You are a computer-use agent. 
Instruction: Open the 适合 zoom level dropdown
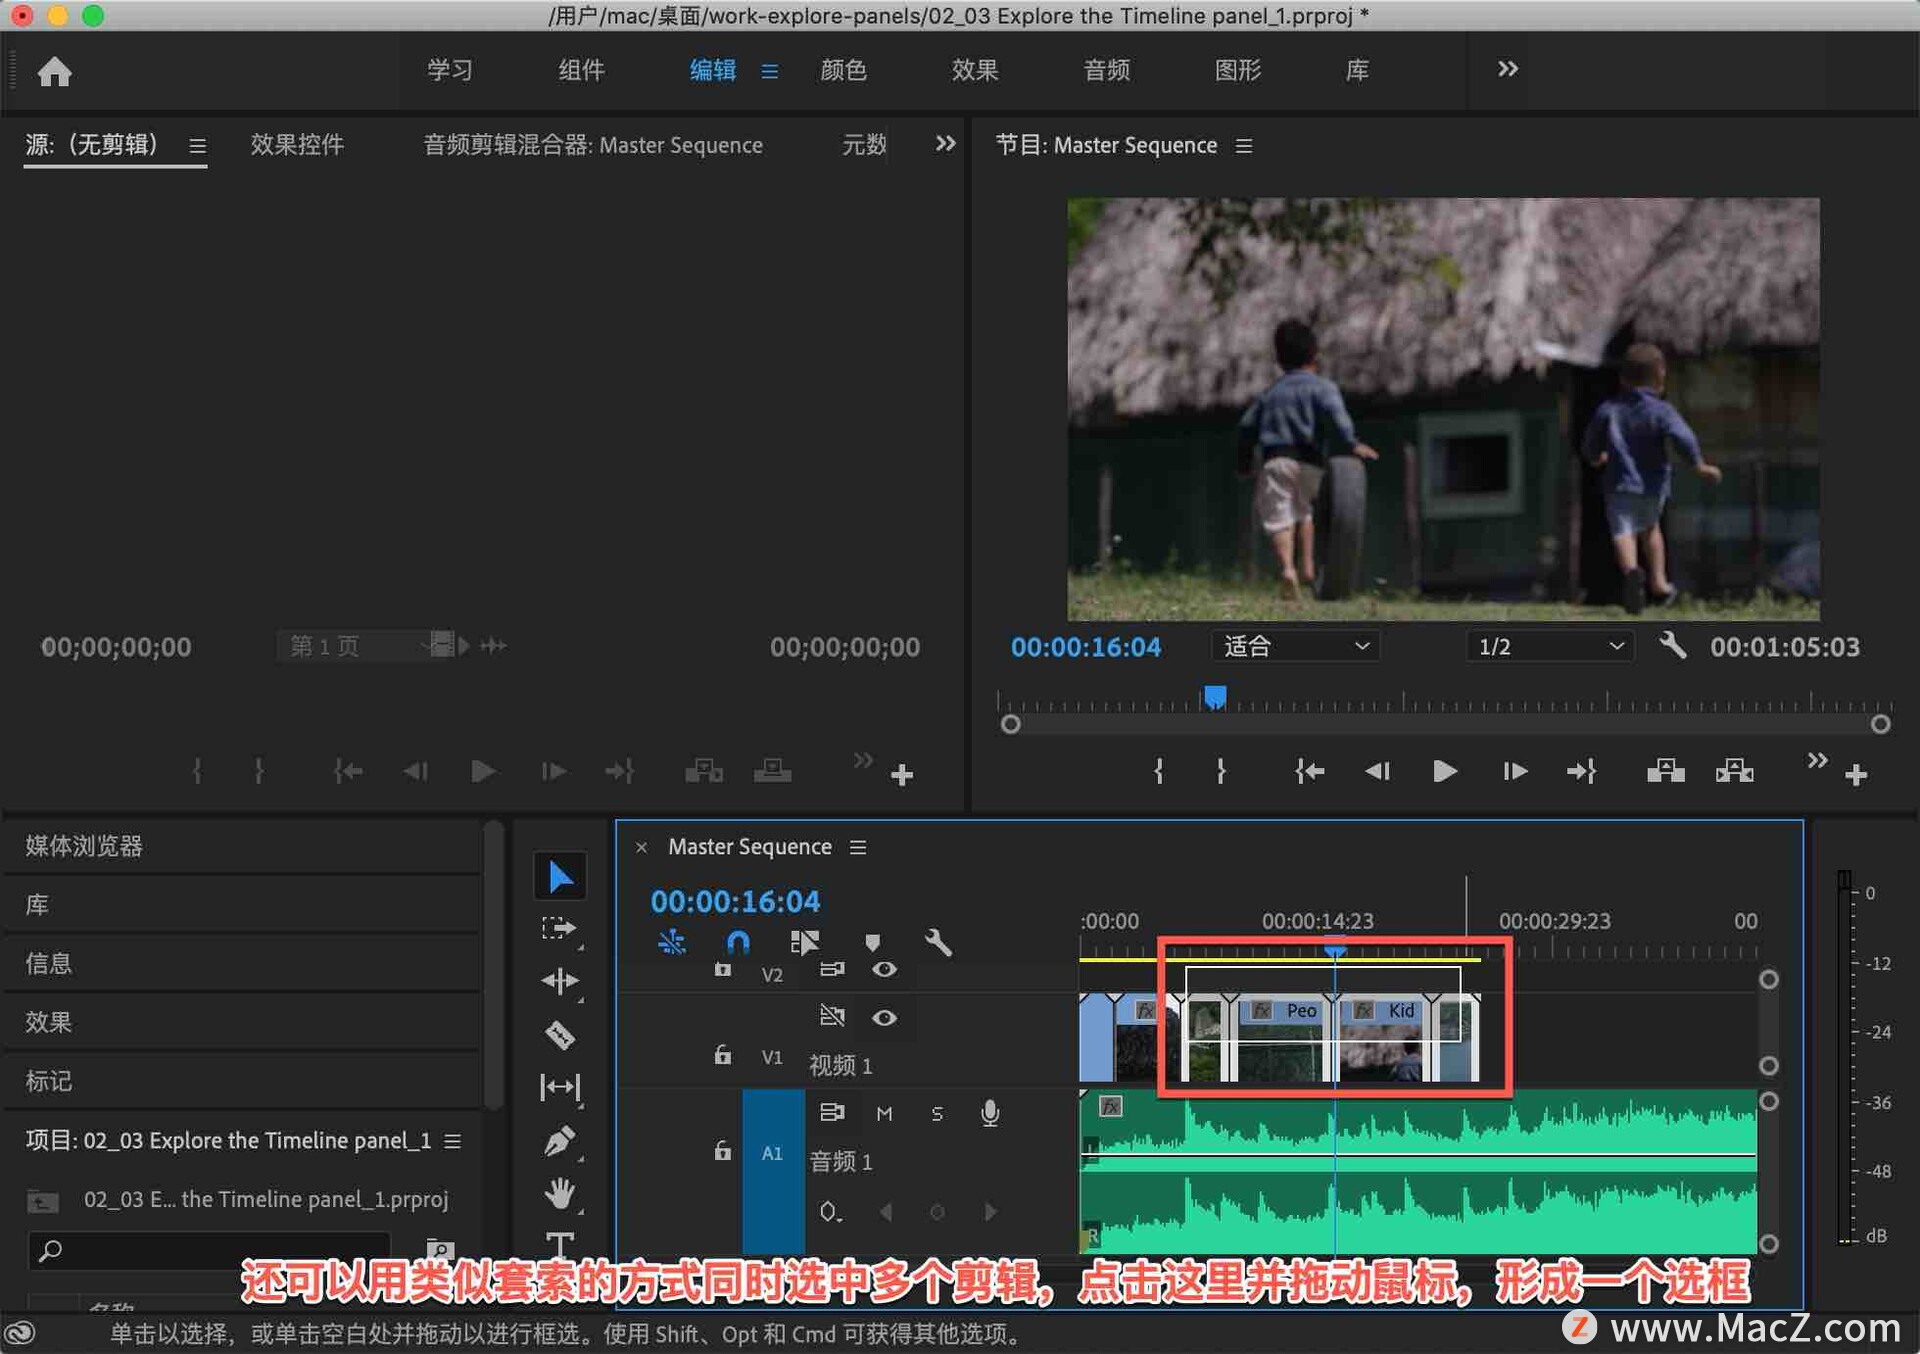[1296, 646]
